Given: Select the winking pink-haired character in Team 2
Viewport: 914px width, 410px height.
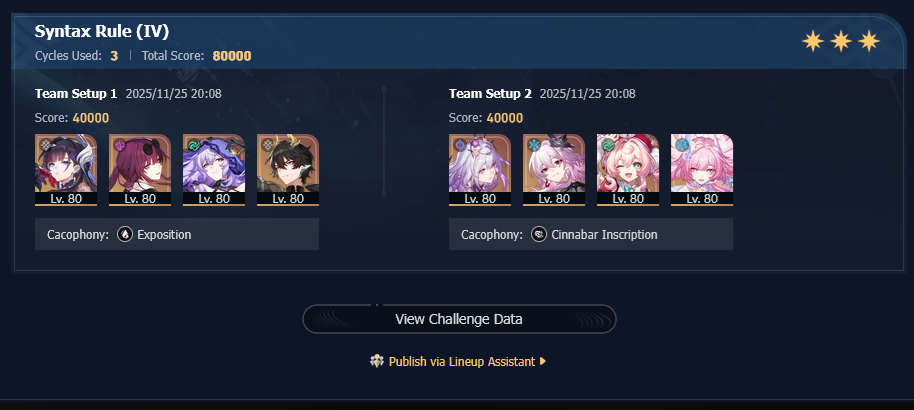Looking at the screenshot, I should click(628, 170).
